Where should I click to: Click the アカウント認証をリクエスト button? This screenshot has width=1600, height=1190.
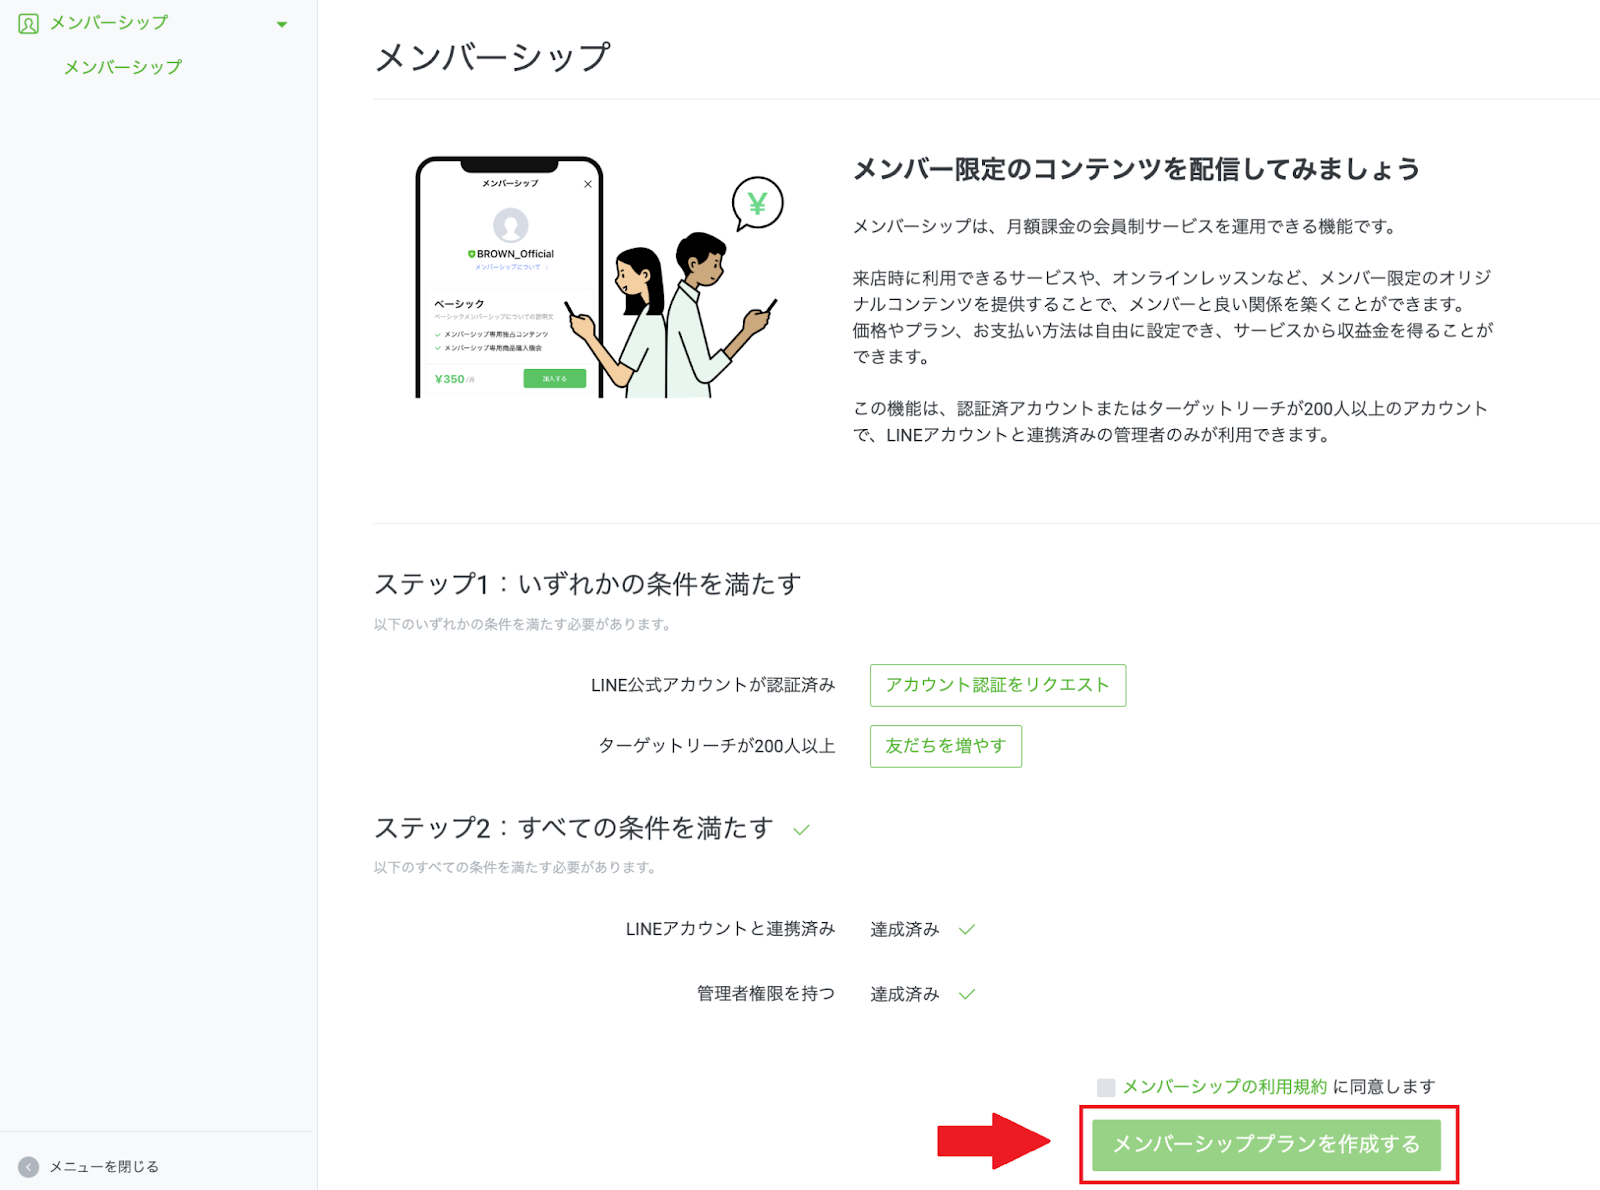pyautogui.click(x=997, y=685)
